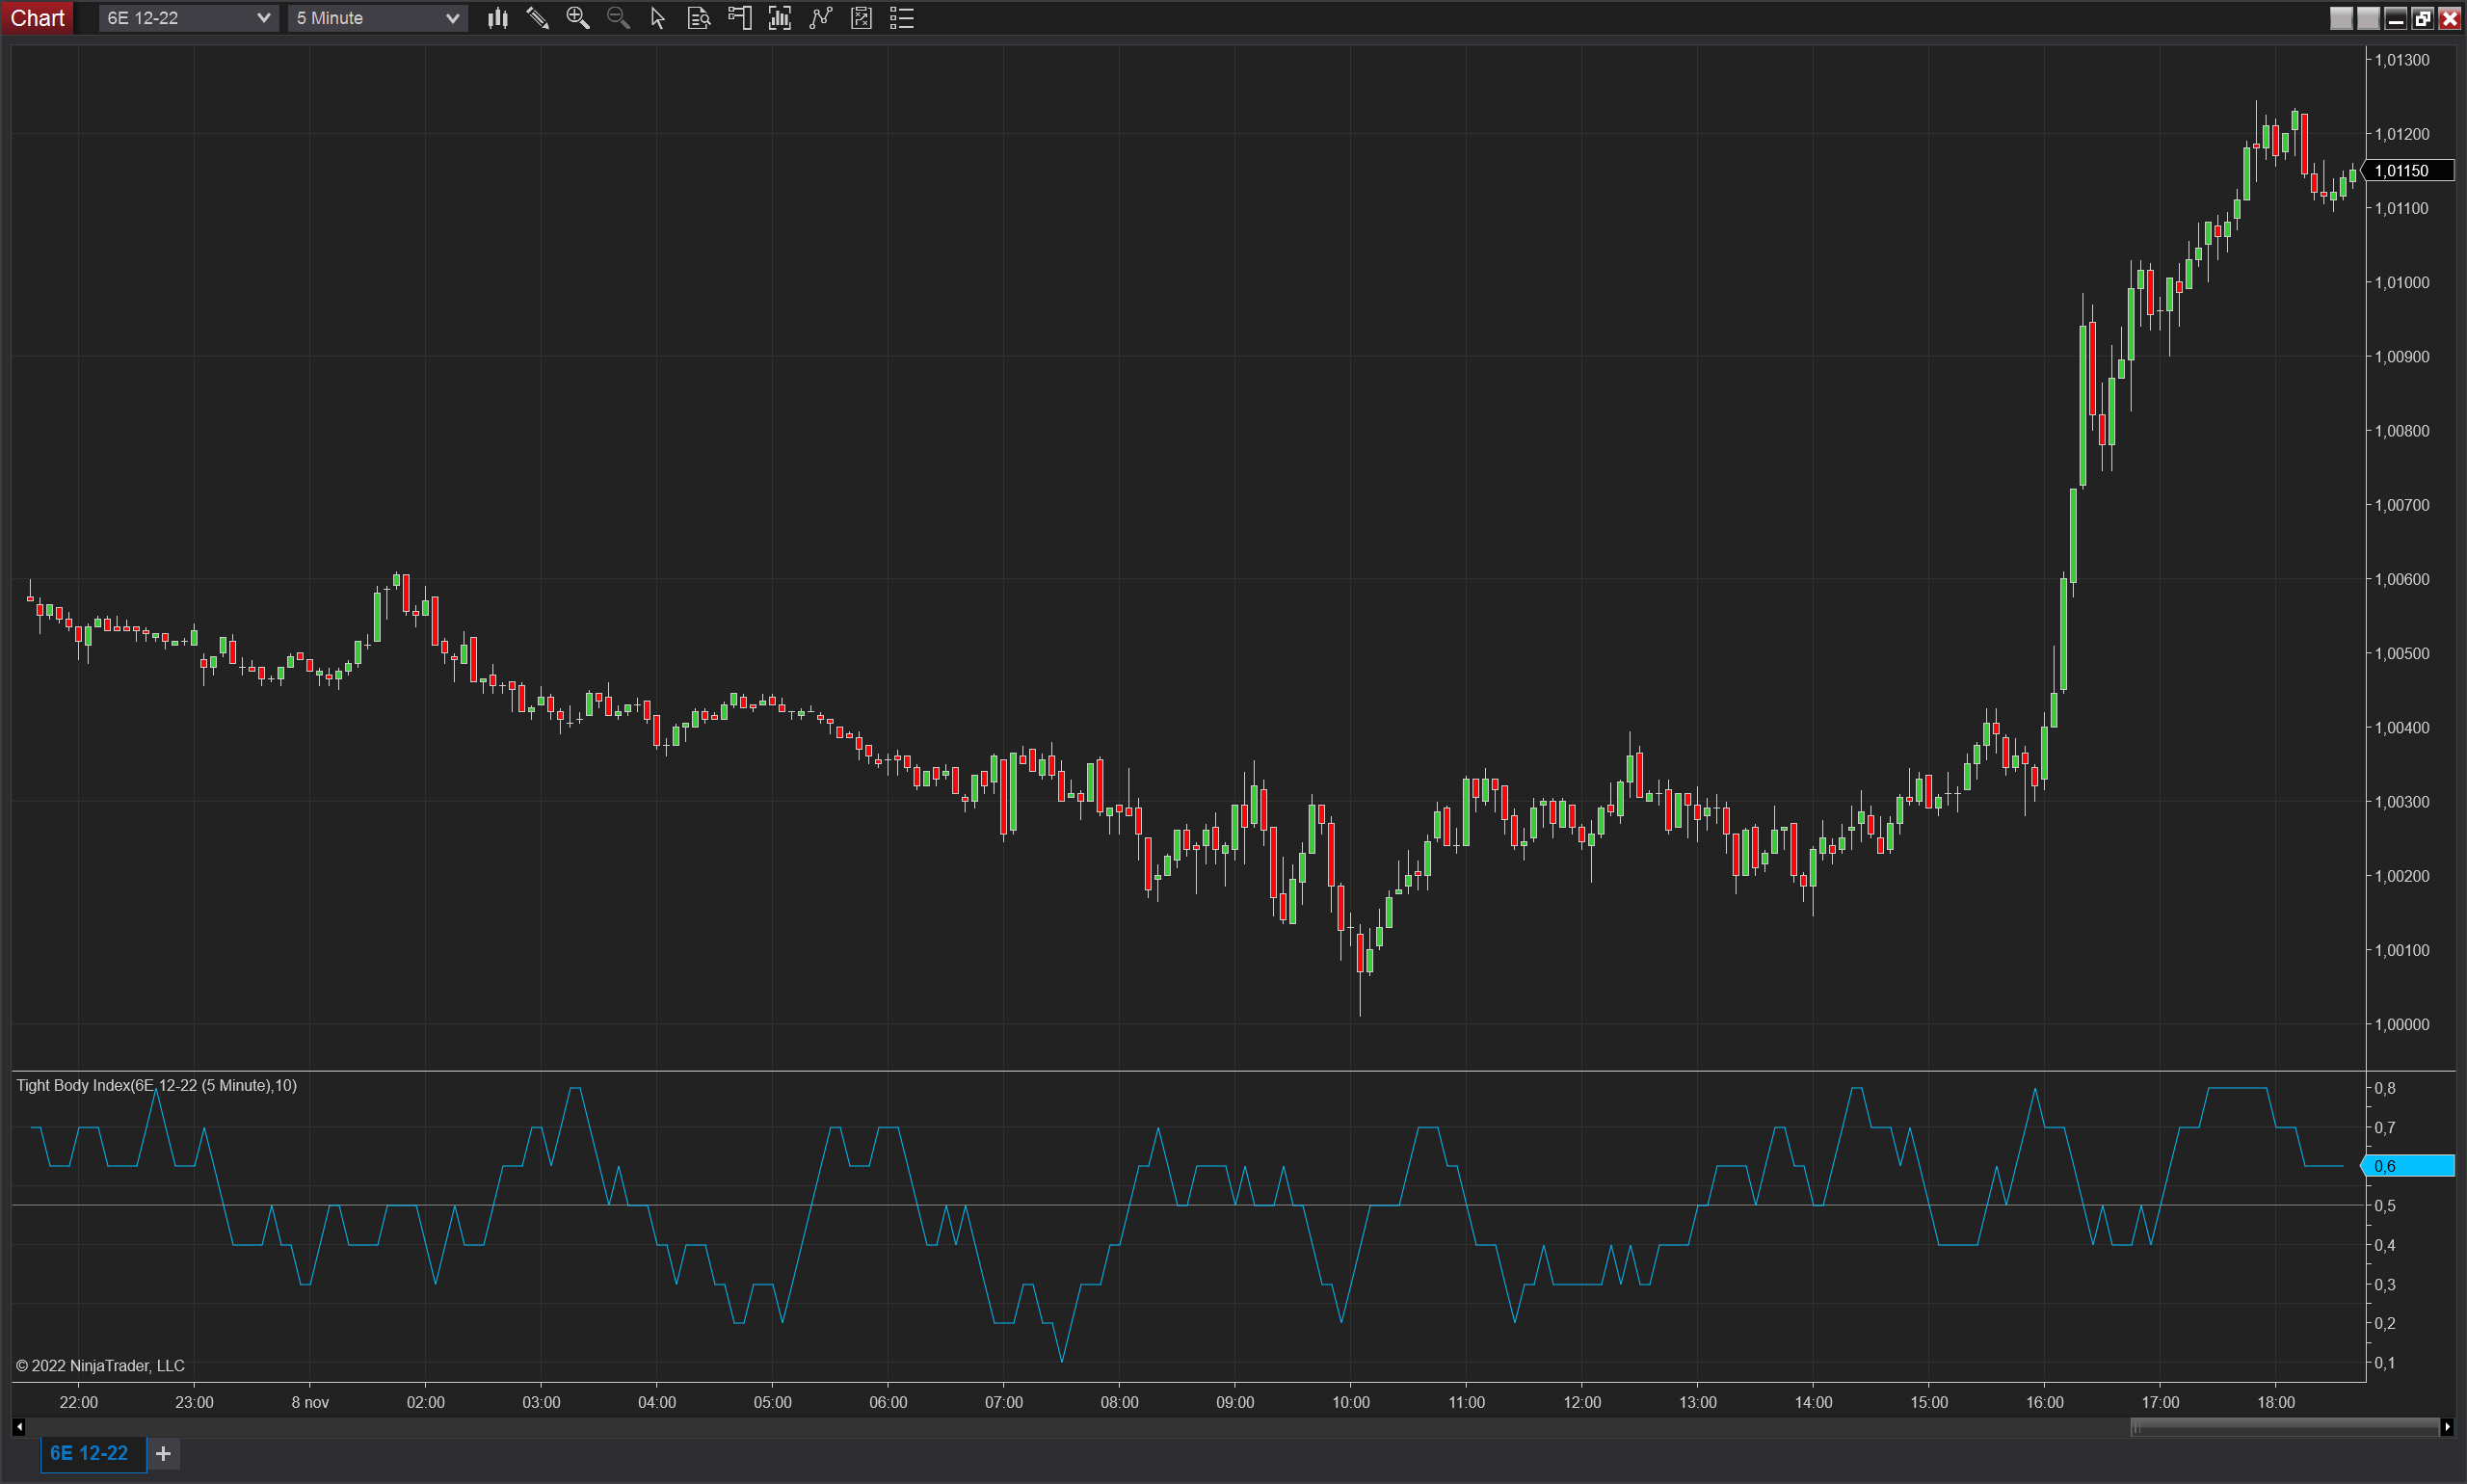This screenshot has height=1484, width=2467.
Task: Close the chart window
Action: [2449, 18]
